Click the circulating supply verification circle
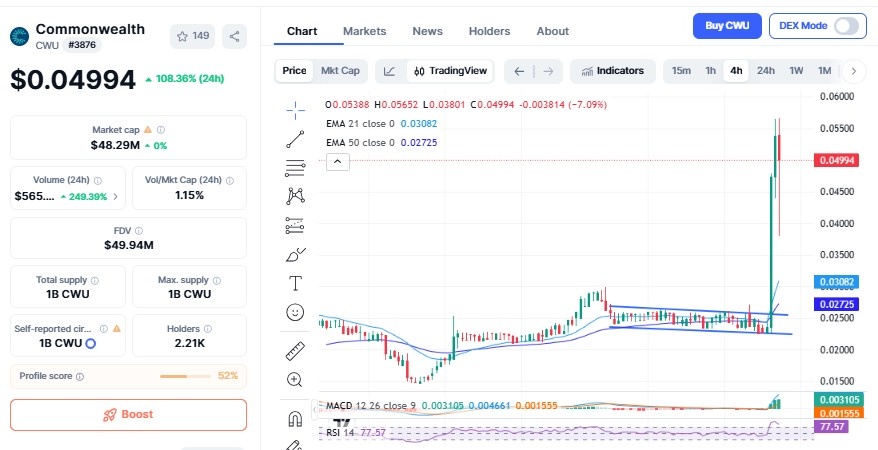This screenshot has height=450, width=878. [x=90, y=344]
